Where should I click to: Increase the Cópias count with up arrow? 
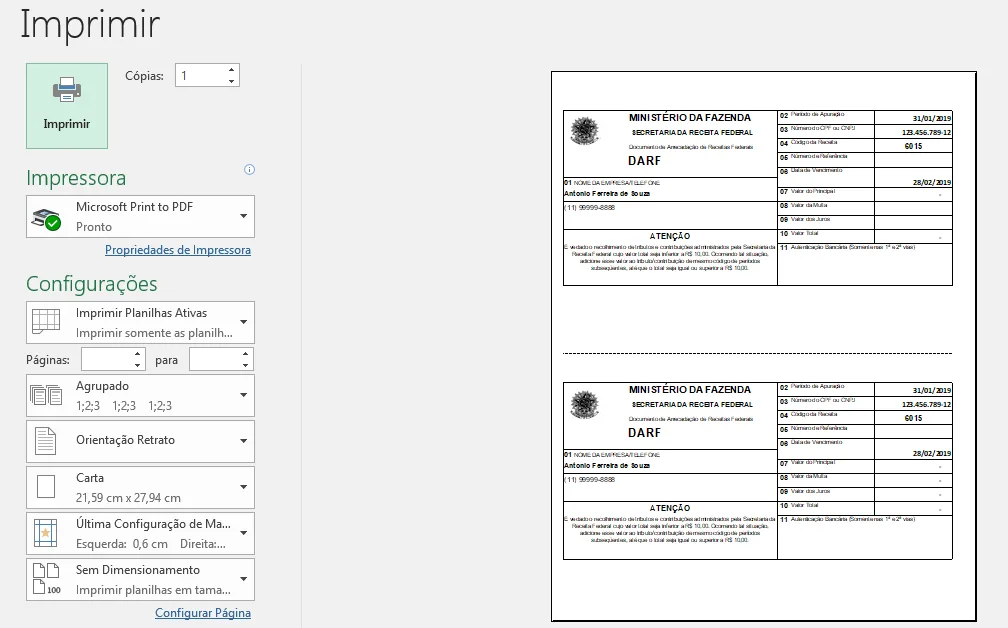[x=232, y=70]
